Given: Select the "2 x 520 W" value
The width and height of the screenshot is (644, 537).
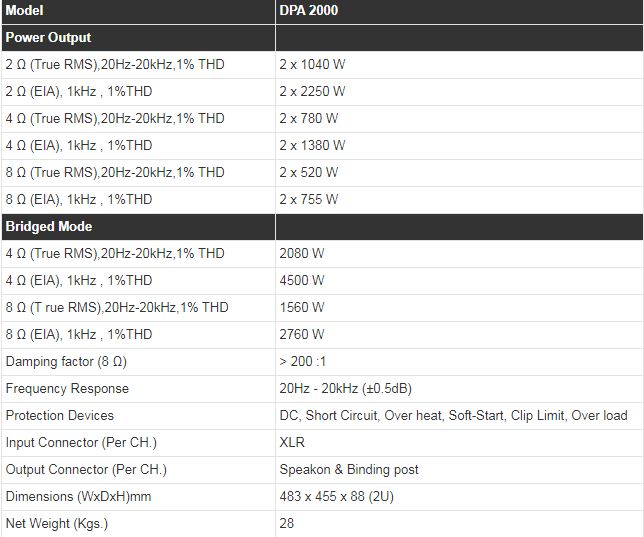Looking at the screenshot, I should (309, 172).
